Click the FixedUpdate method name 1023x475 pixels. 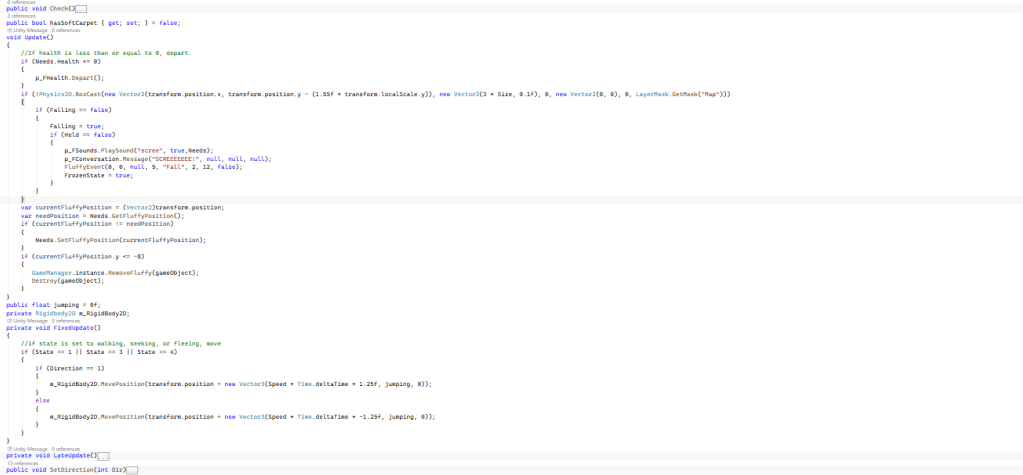coord(74,328)
